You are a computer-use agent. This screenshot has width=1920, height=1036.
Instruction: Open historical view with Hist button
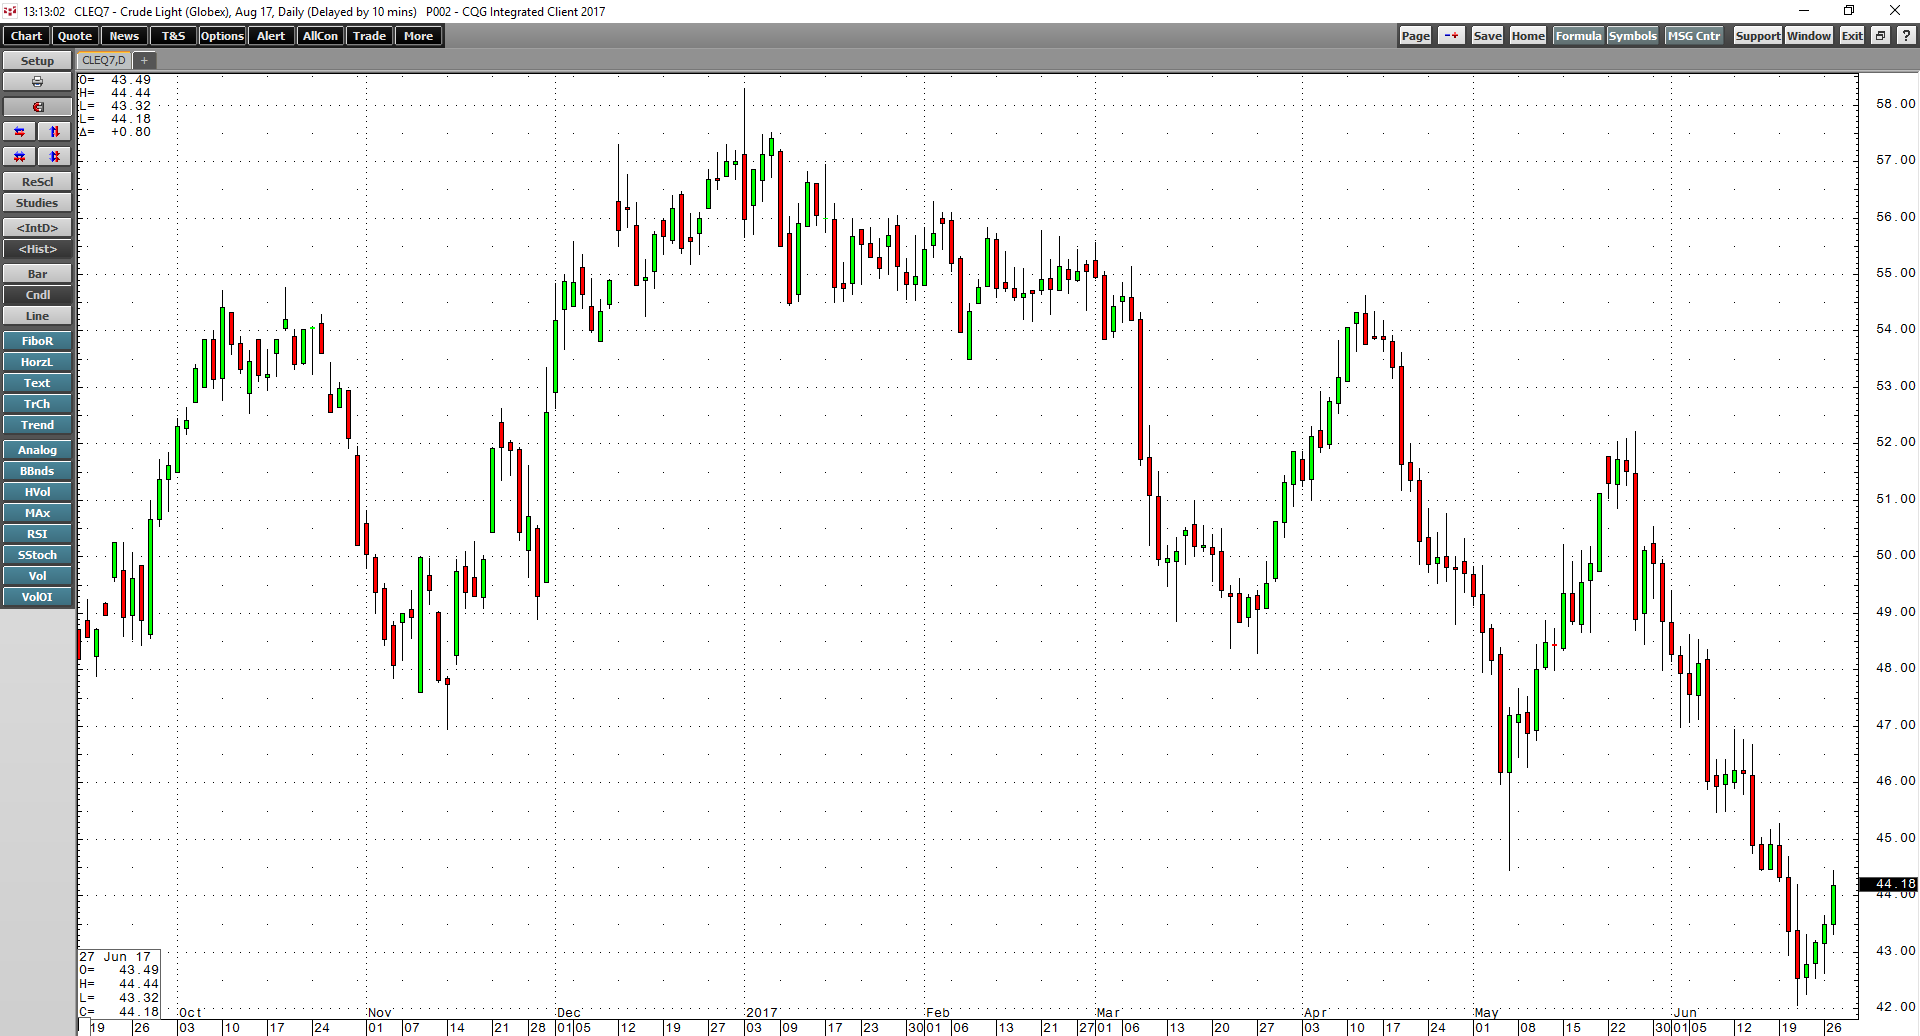point(37,249)
